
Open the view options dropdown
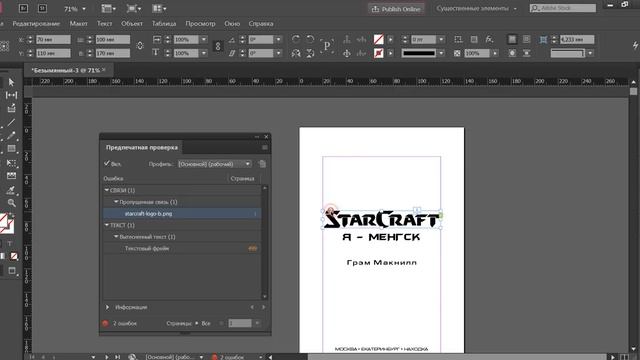click(x=109, y=9)
